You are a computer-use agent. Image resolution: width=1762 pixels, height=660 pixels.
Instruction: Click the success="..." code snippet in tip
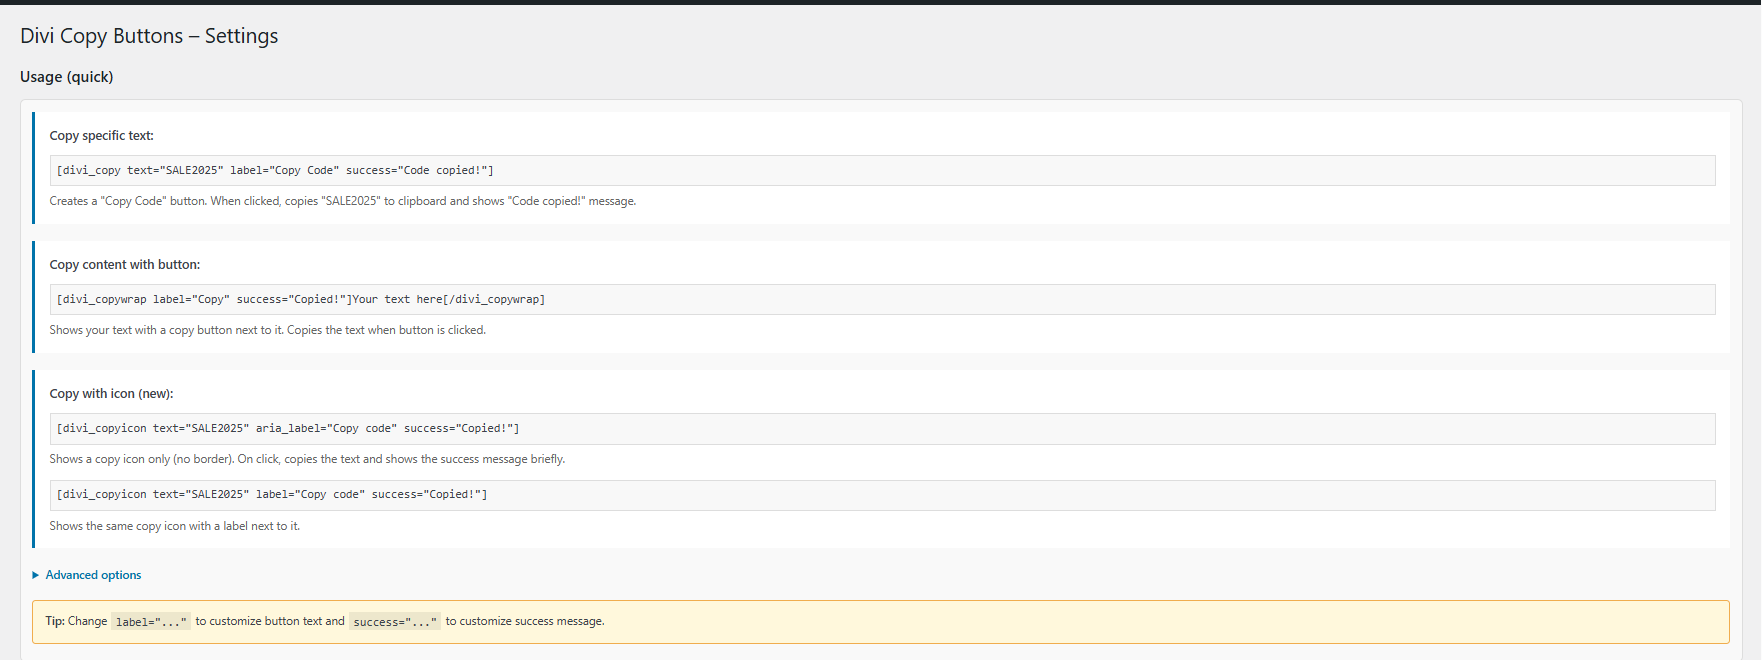tap(395, 622)
